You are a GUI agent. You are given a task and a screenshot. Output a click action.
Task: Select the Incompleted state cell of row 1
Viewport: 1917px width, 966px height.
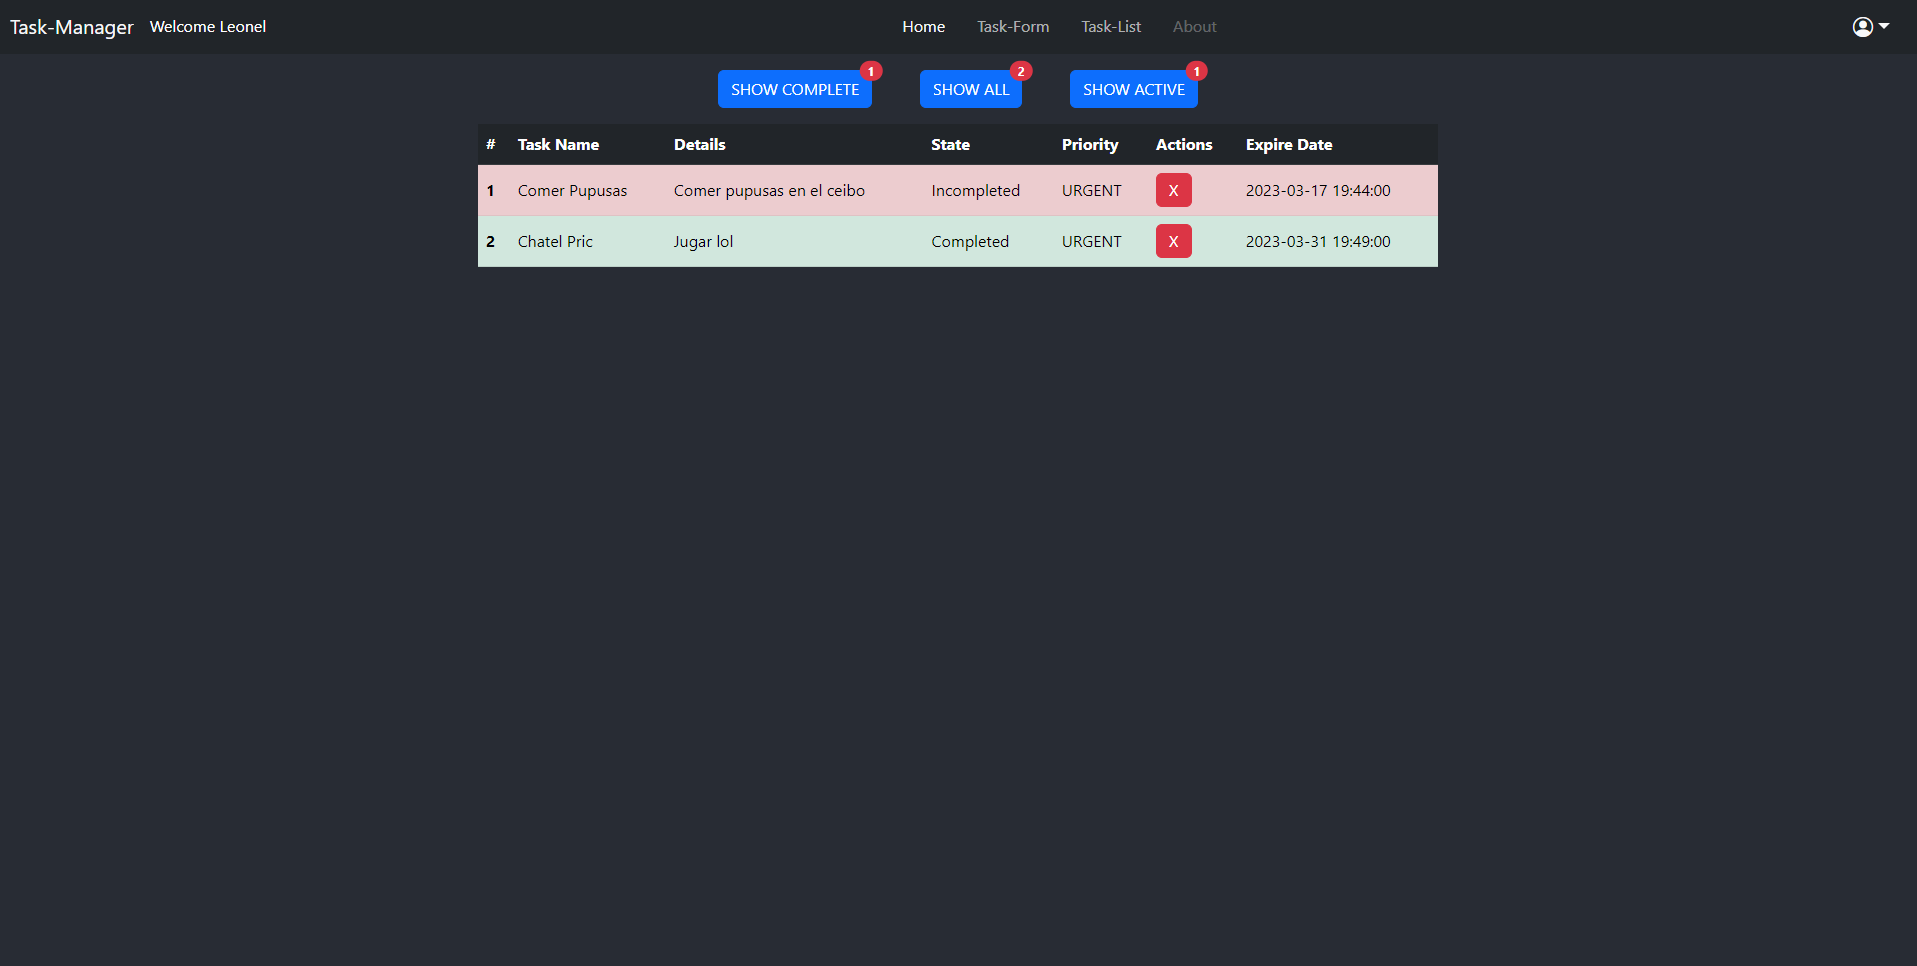click(x=975, y=190)
